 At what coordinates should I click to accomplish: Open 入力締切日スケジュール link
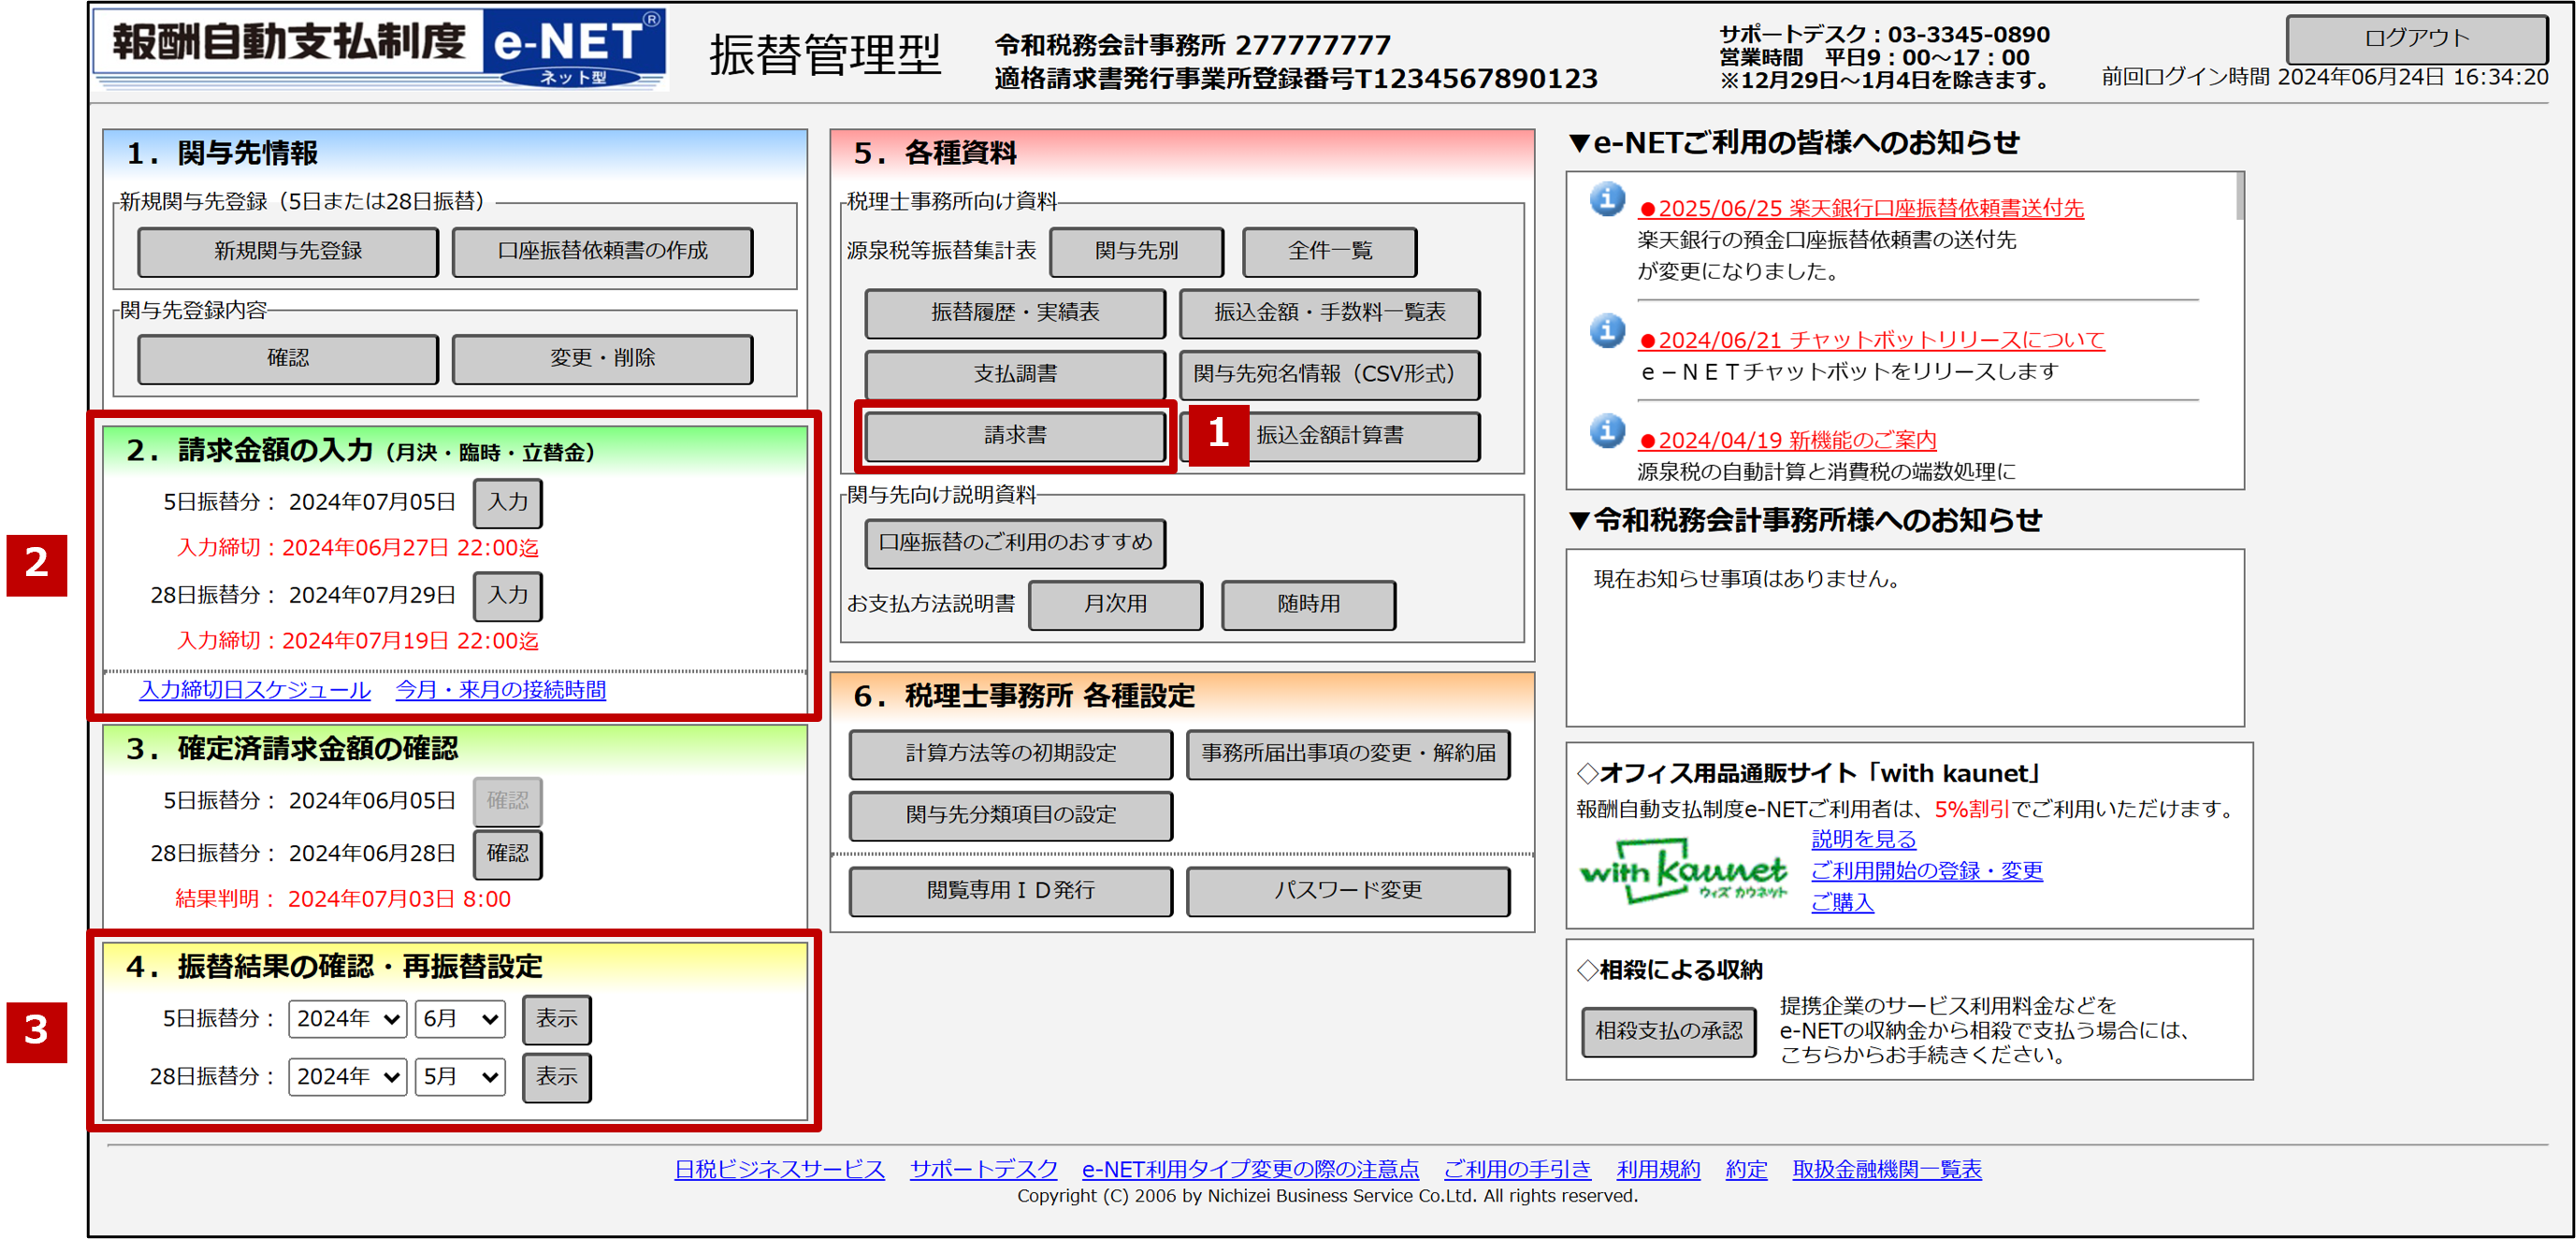click(255, 690)
